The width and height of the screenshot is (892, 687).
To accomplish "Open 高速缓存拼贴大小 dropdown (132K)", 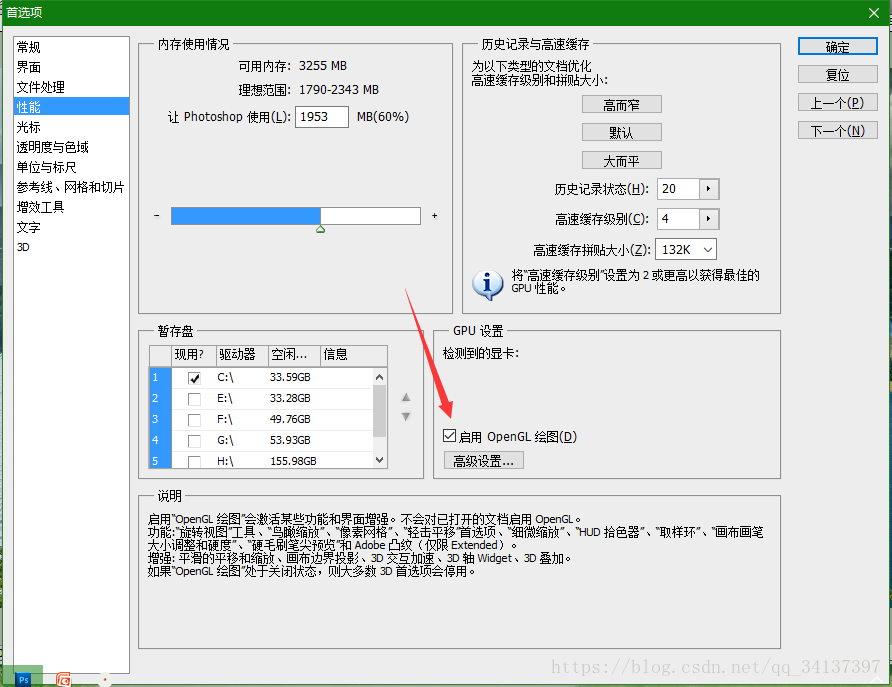I will (x=686, y=250).
